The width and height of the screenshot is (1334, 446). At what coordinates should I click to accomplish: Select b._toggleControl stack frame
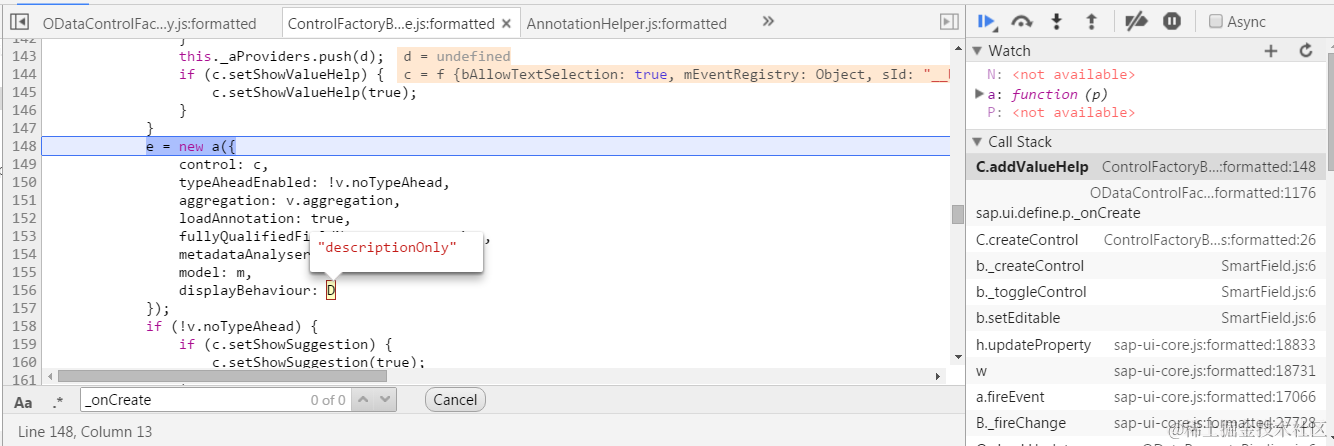point(1148,292)
